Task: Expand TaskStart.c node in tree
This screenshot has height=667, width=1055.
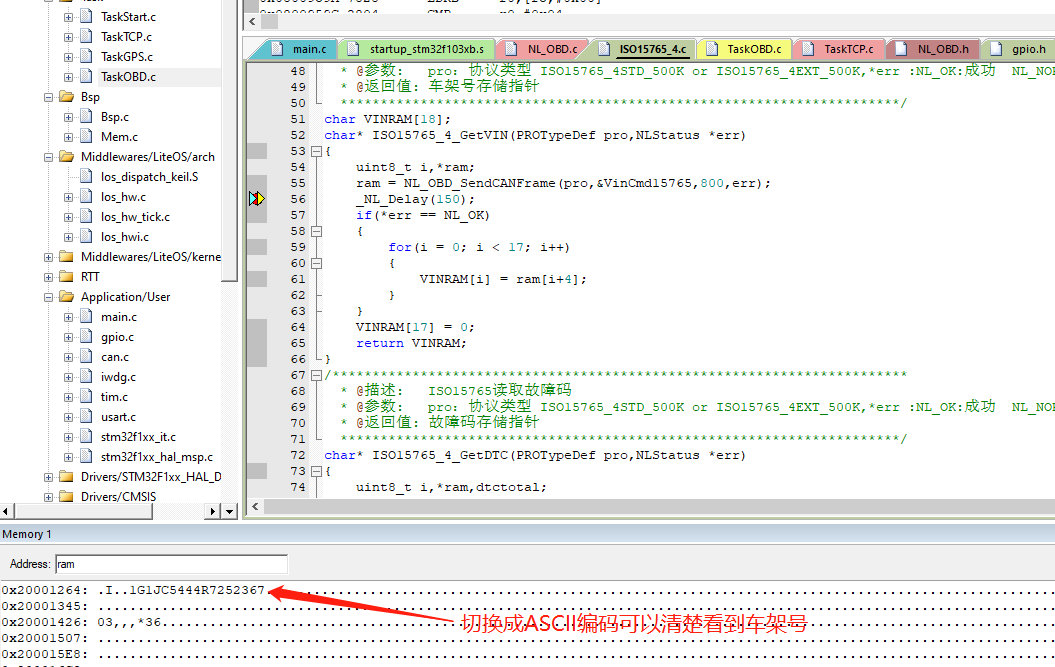Action: (69, 17)
